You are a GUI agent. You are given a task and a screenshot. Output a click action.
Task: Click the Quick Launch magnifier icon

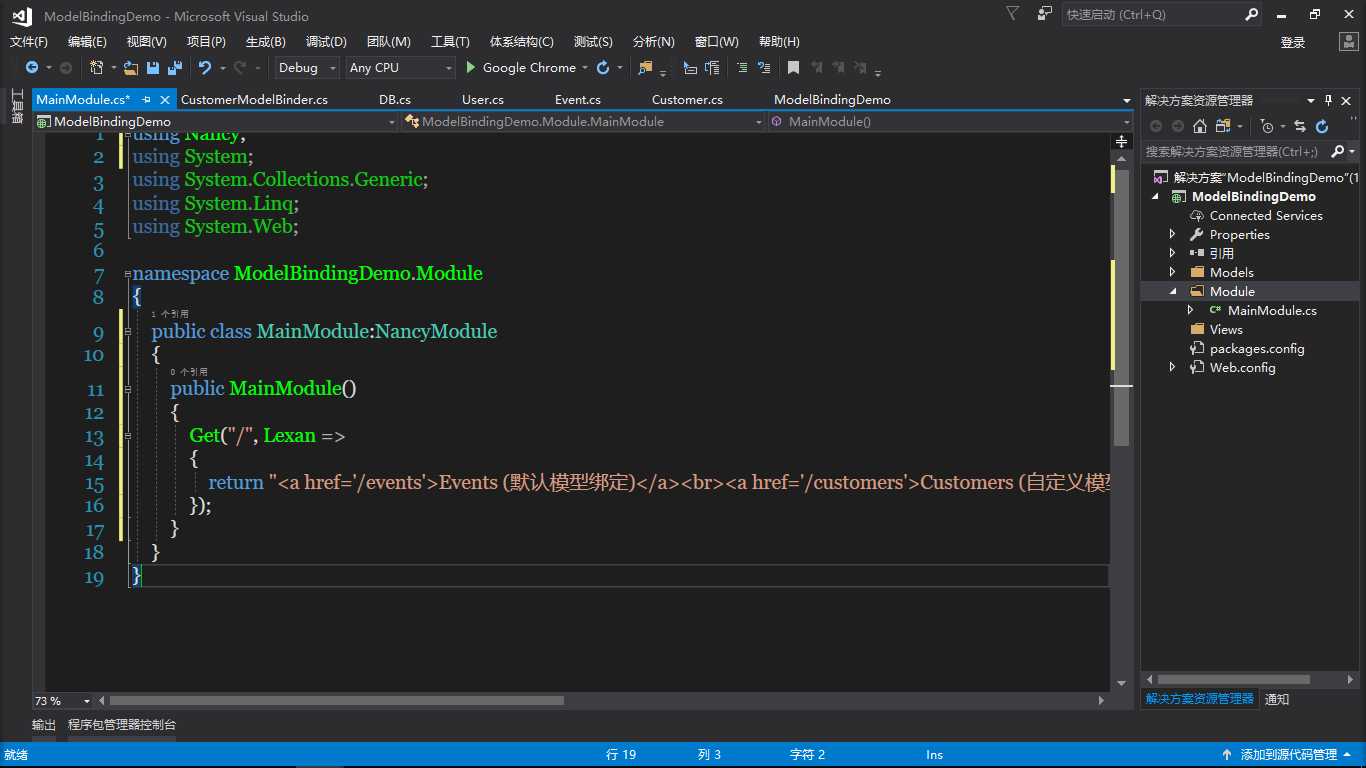pos(1252,14)
